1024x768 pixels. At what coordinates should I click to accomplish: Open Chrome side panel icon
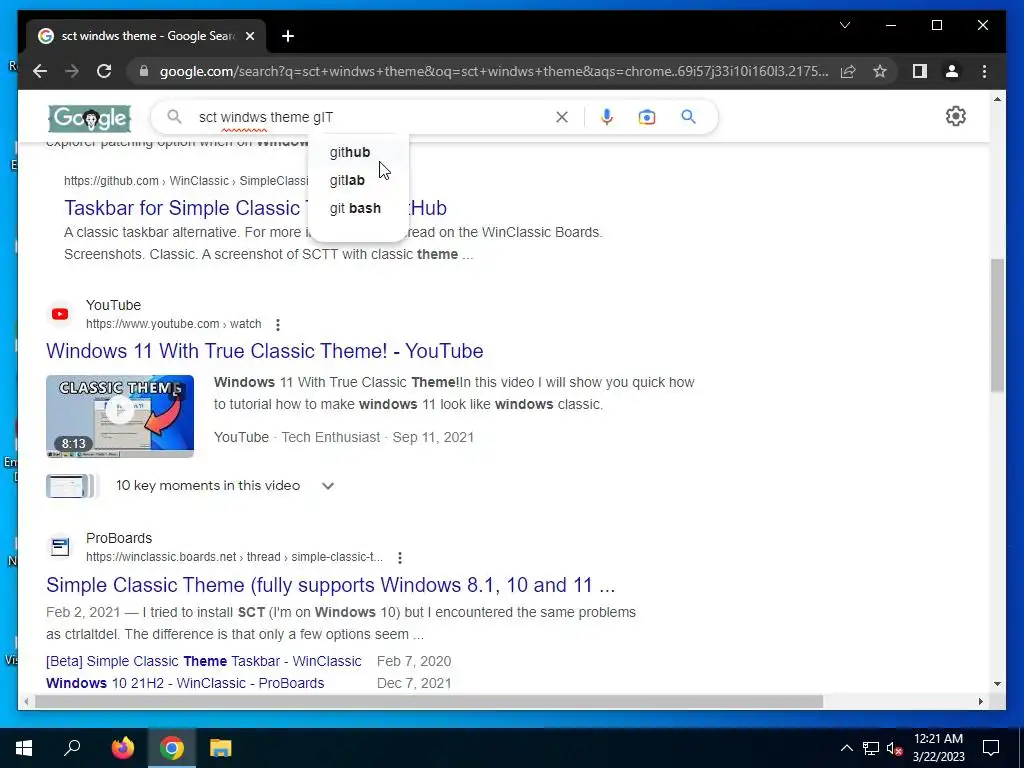click(920, 71)
